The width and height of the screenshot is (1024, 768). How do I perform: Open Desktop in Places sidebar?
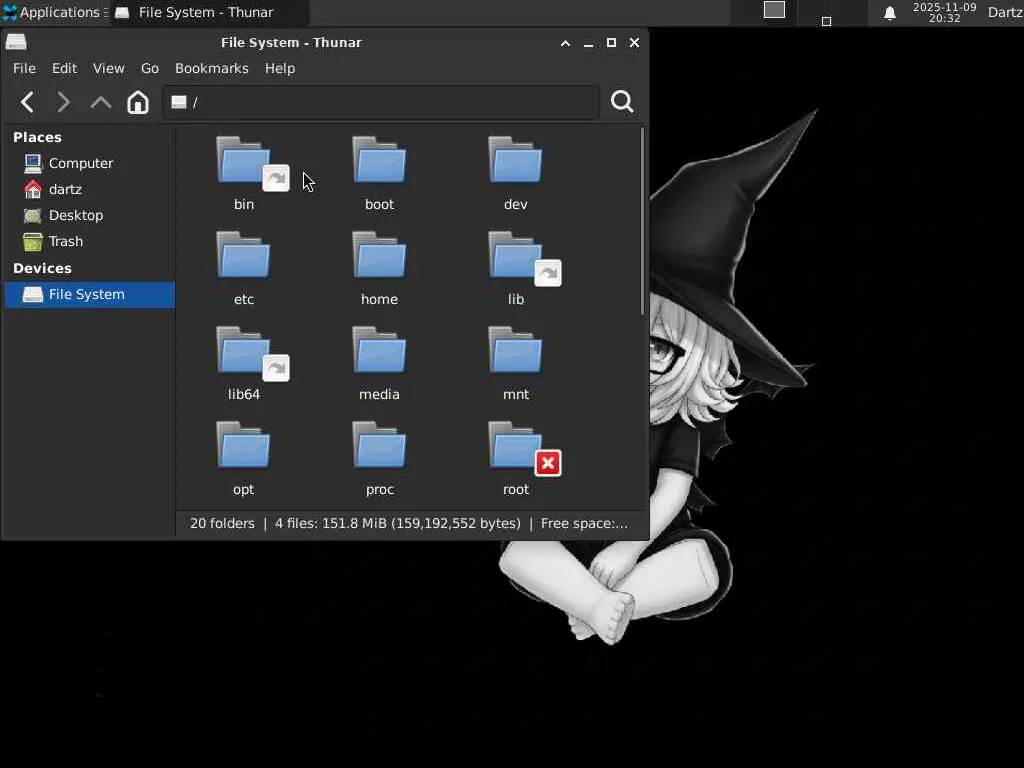coord(89,216)
